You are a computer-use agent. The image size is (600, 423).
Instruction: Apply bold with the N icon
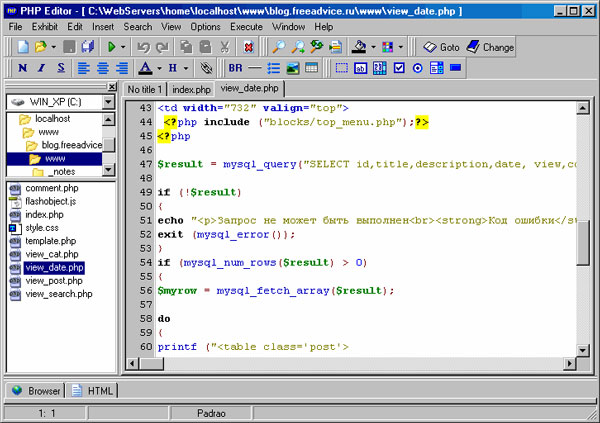coord(23,68)
